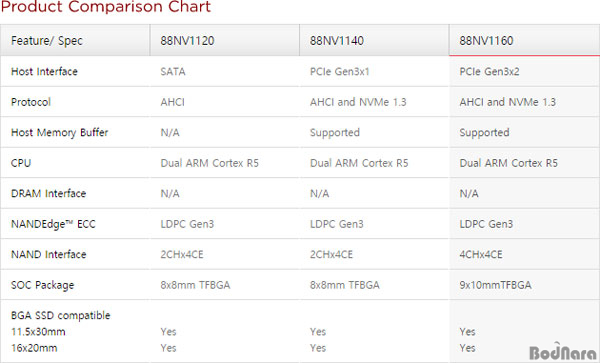
Task: Click the SOC Package row label
Action: pyautogui.click(x=42, y=285)
